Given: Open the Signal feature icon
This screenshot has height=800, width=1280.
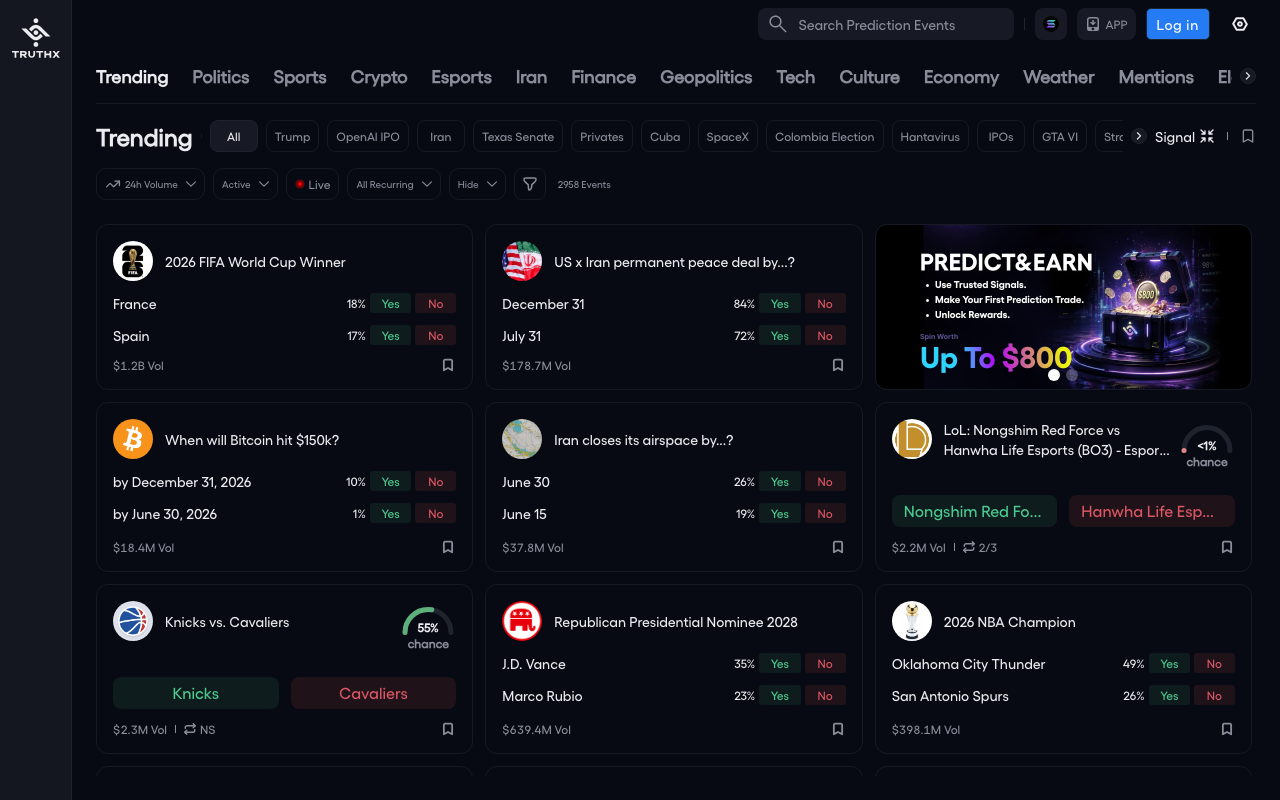Looking at the screenshot, I should pos(1207,136).
